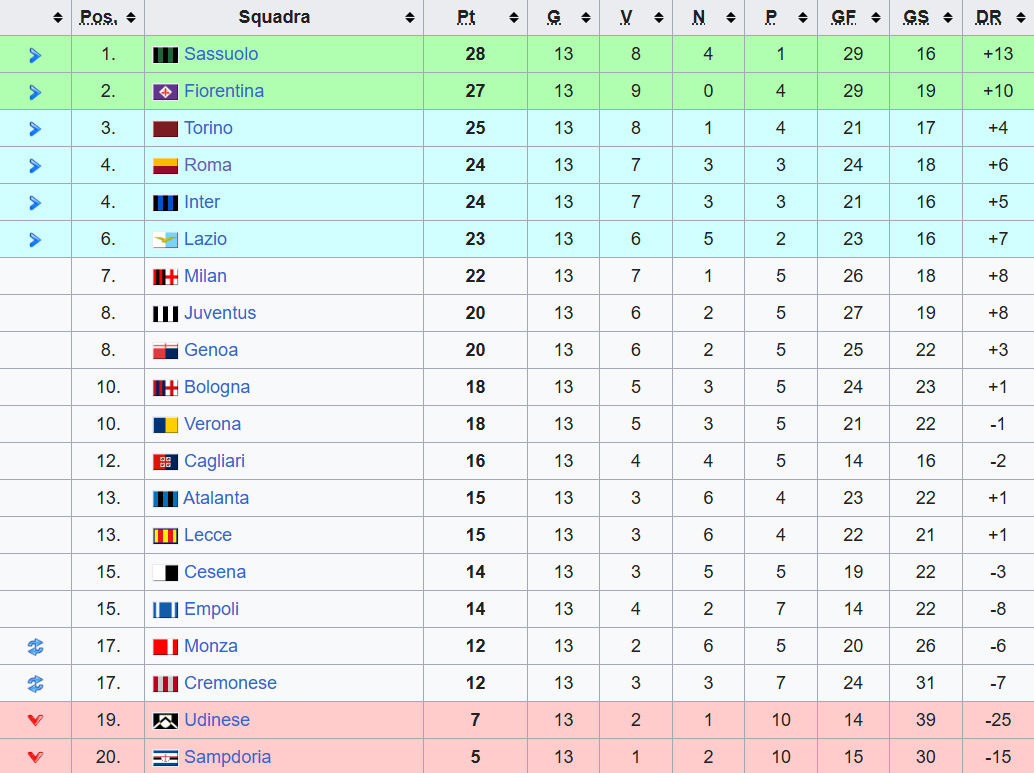Click the Milan red-black flag icon

[x=165, y=277]
